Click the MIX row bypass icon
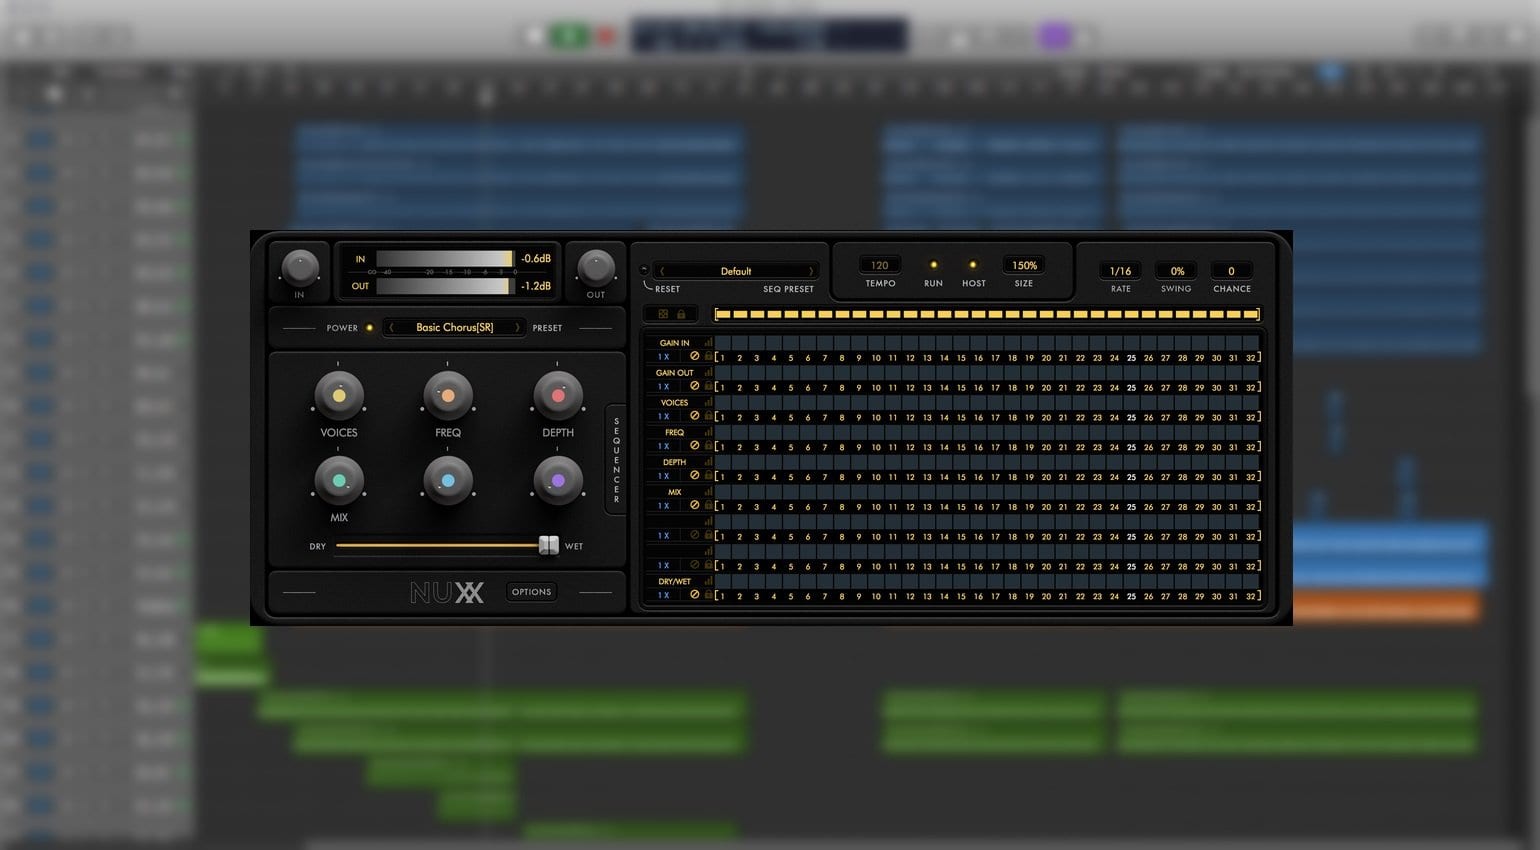 [x=694, y=505]
